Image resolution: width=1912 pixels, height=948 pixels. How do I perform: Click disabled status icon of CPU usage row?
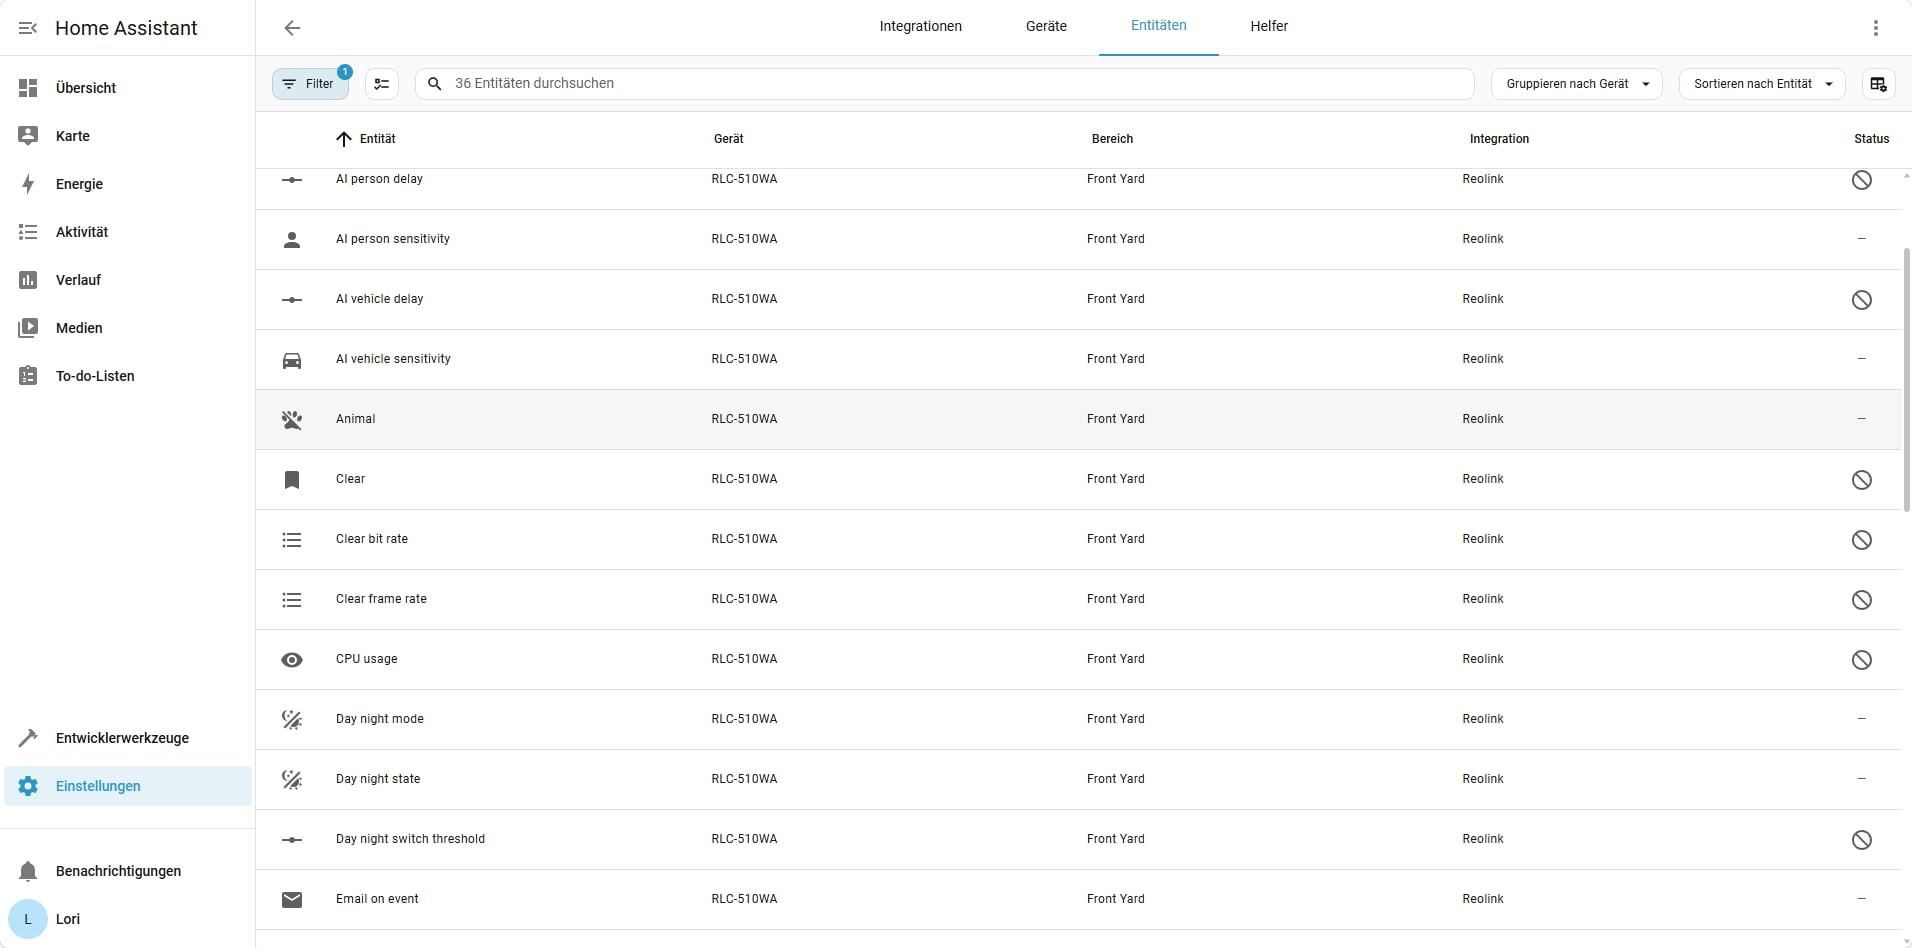pyautogui.click(x=1861, y=660)
